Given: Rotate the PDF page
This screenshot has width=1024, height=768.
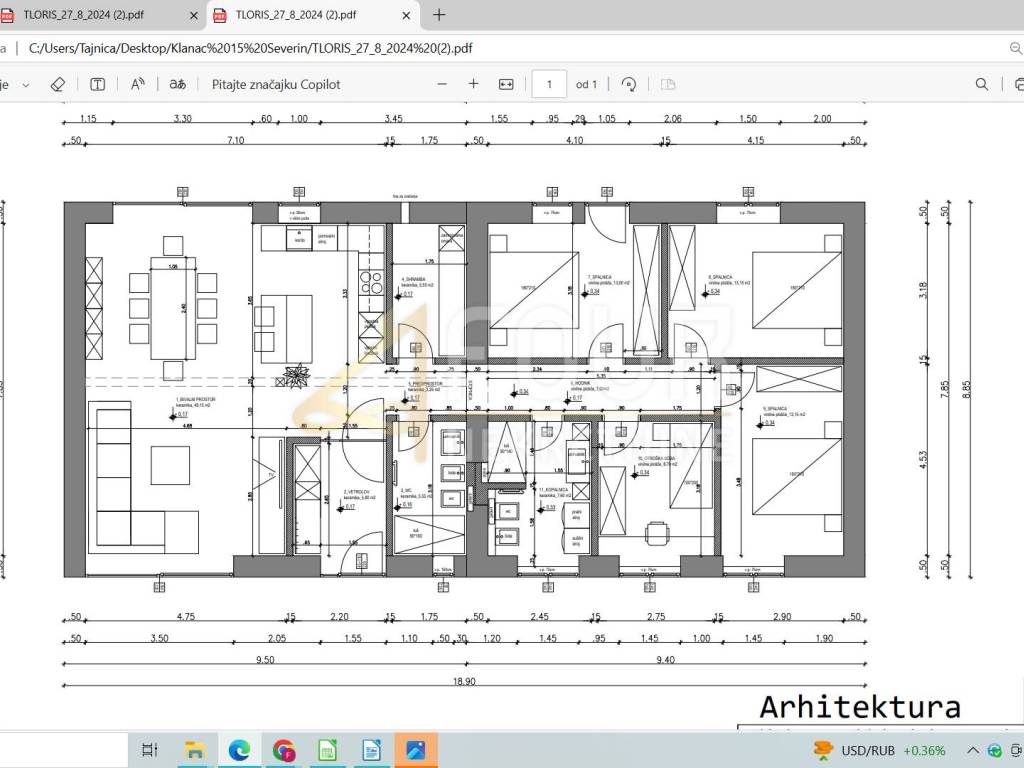Looking at the screenshot, I should [629, 84].
